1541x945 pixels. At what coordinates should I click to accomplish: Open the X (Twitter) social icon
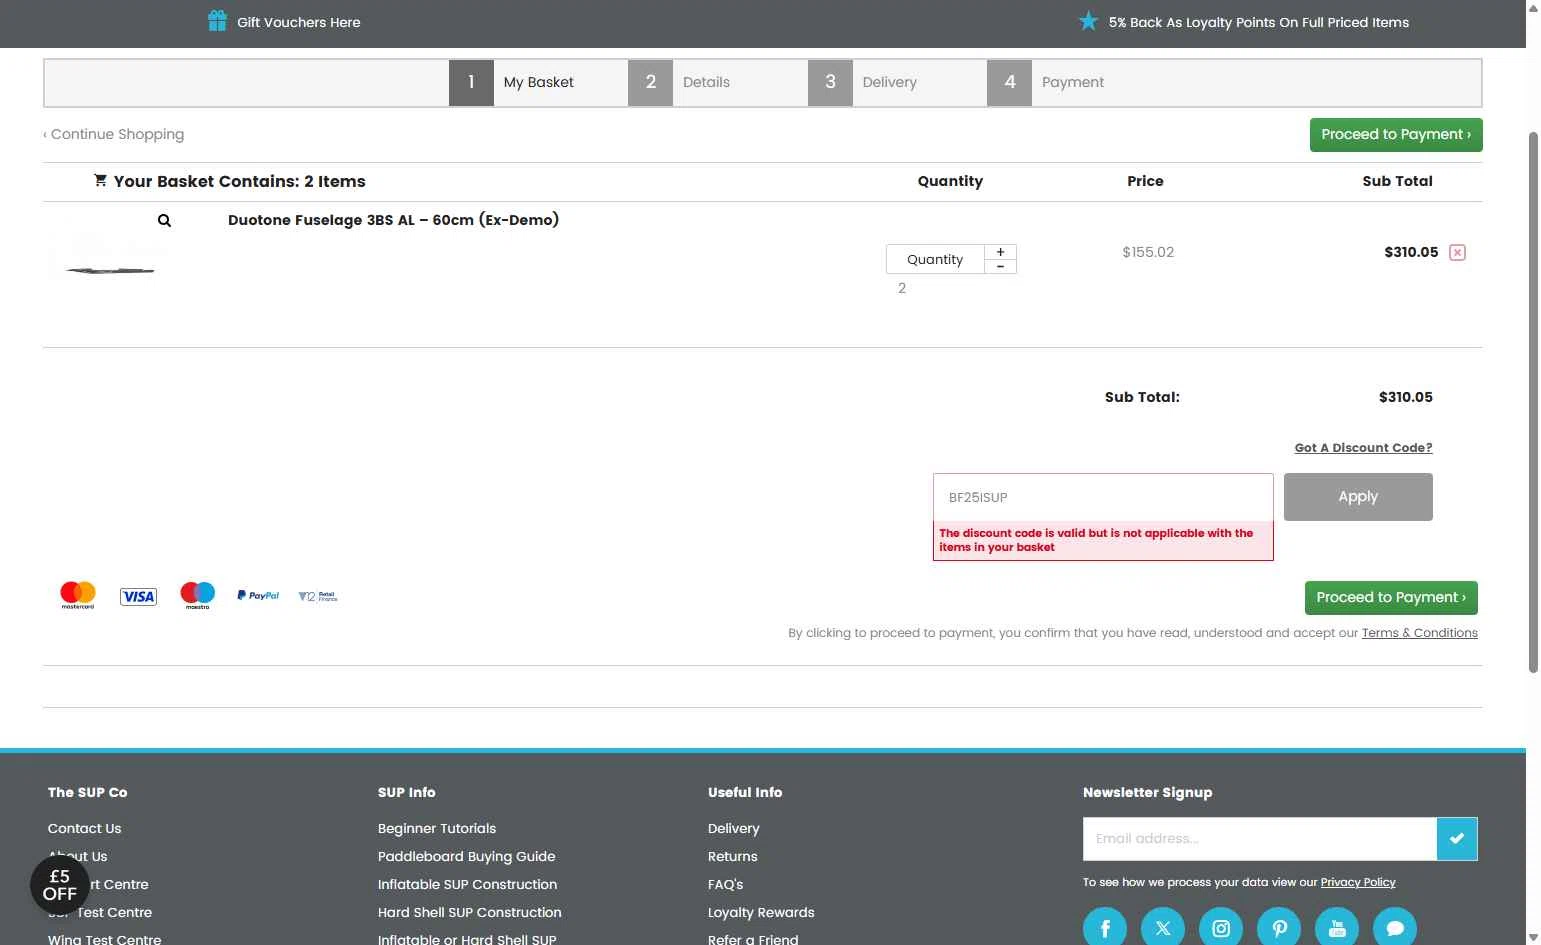[1163, 928]
